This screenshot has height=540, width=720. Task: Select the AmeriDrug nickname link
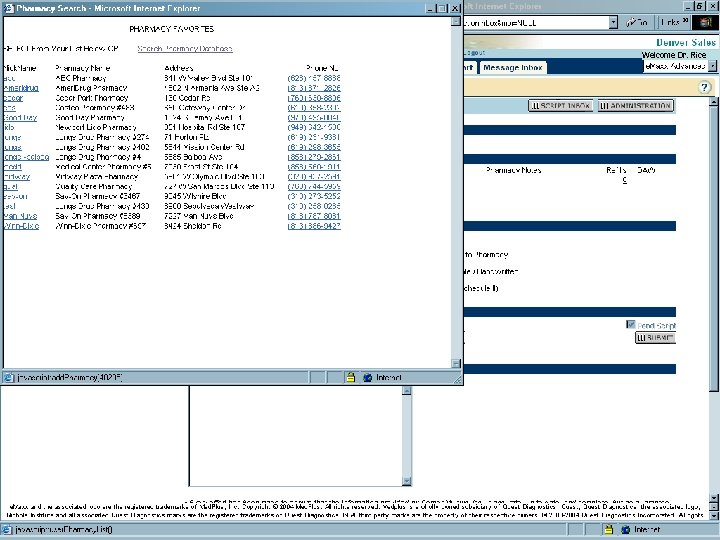[21, 88]
